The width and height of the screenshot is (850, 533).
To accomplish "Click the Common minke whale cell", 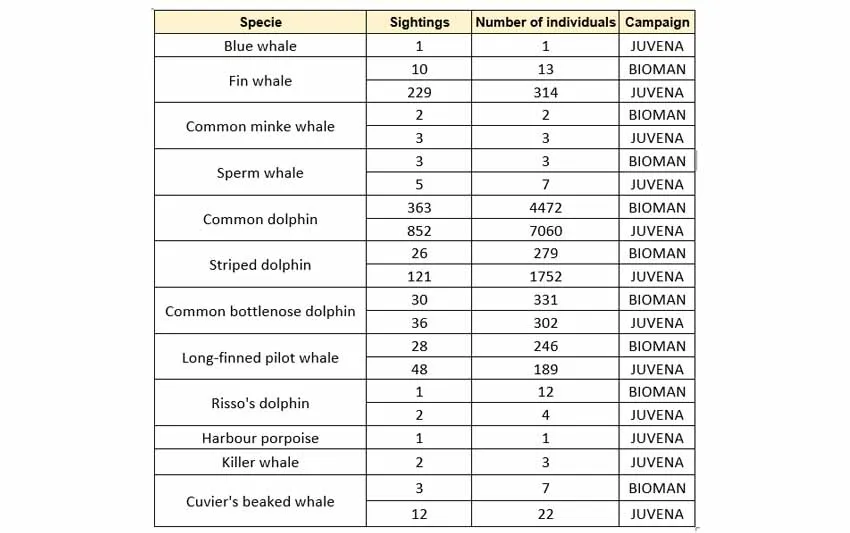I will (x=260, y=127).
